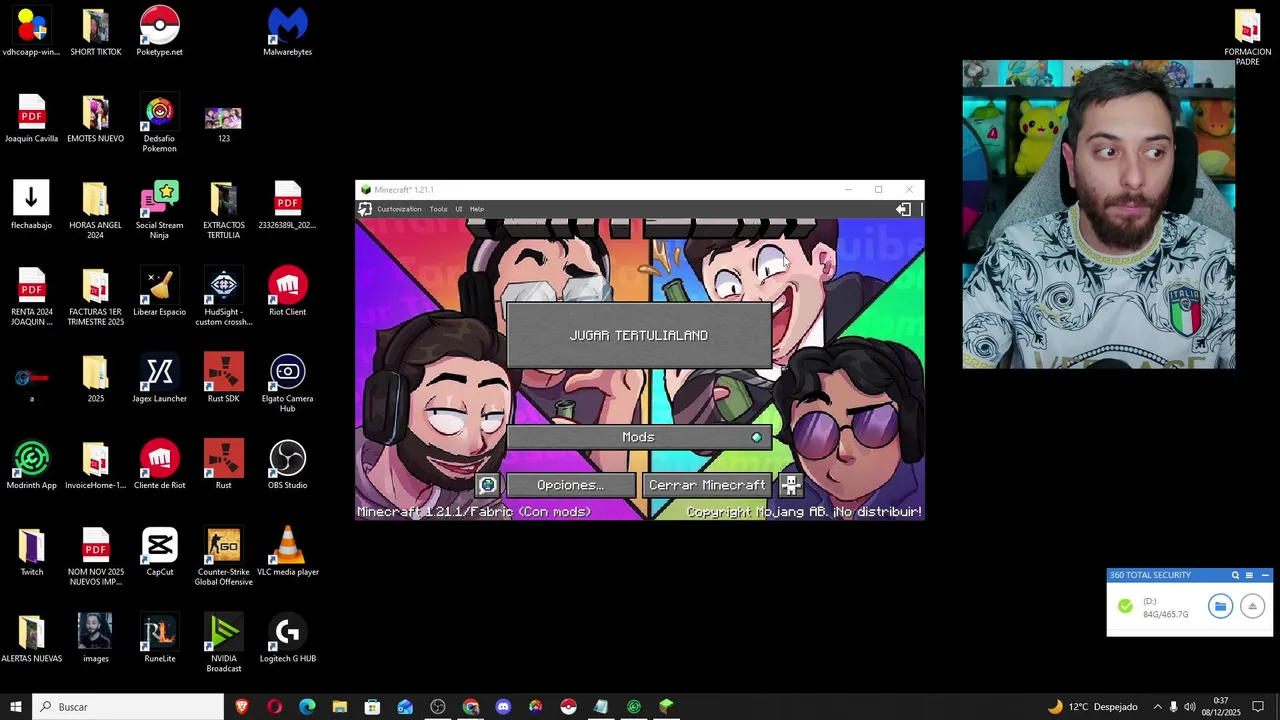This screenshot has width=1280, height=720.
Task: Open the Windows Start menu
Action: pyautogui.click(x=15, y=707)
